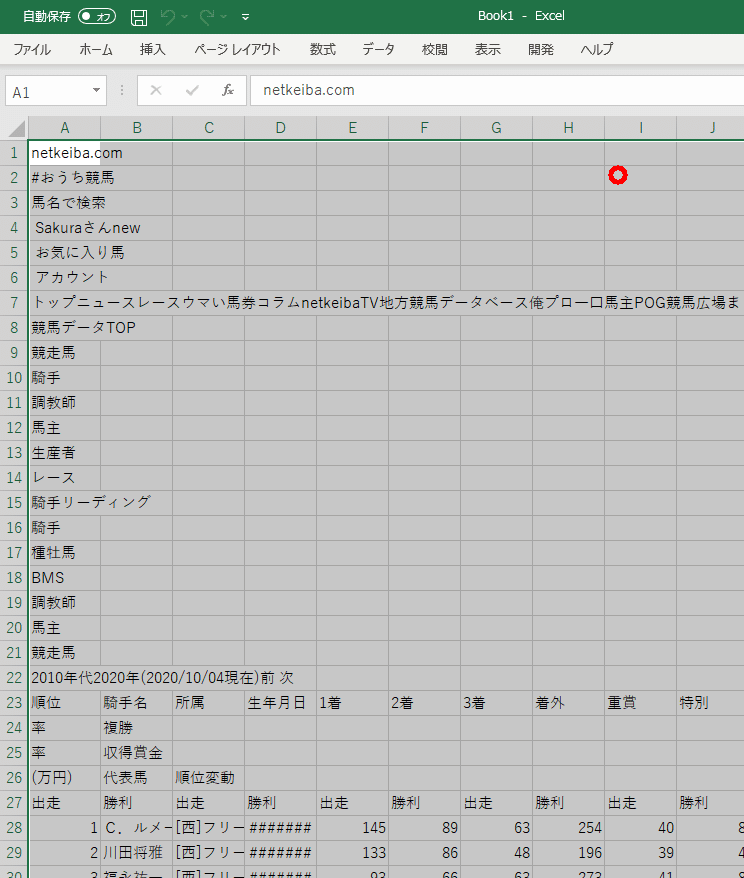Click the 騎手名 header cell
The image size is (744, 878).
[137, 703]
